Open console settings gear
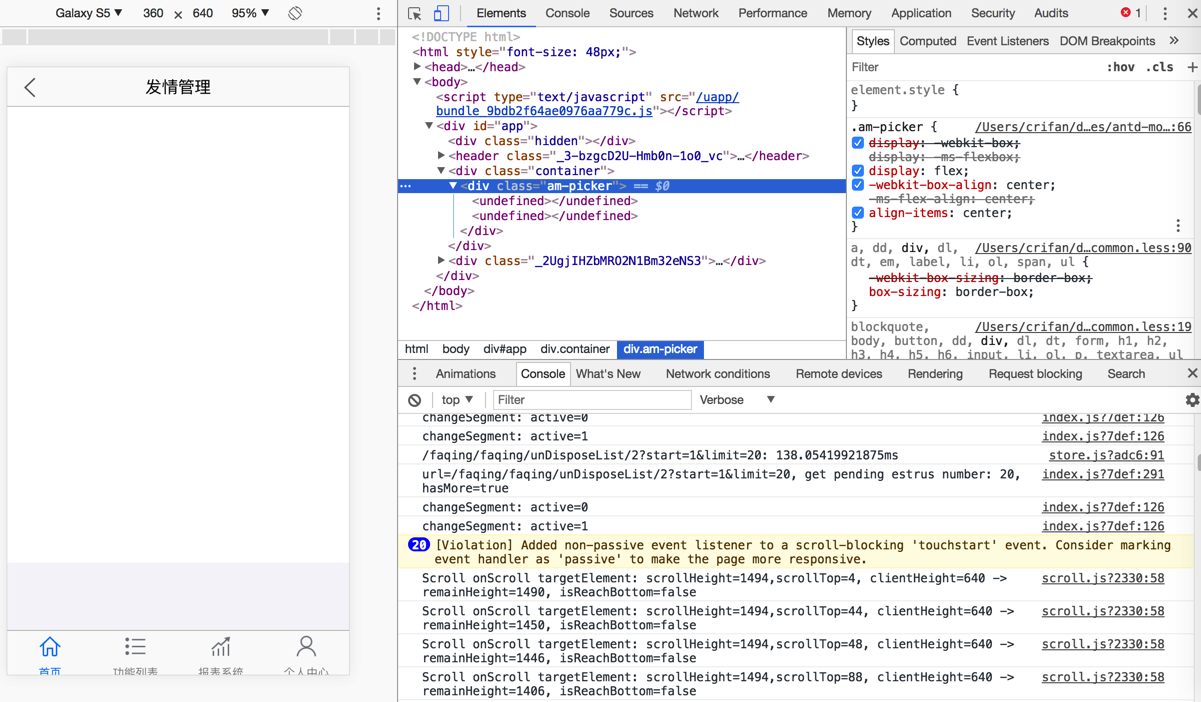 pyautogui.click(x=1192, y=400)
